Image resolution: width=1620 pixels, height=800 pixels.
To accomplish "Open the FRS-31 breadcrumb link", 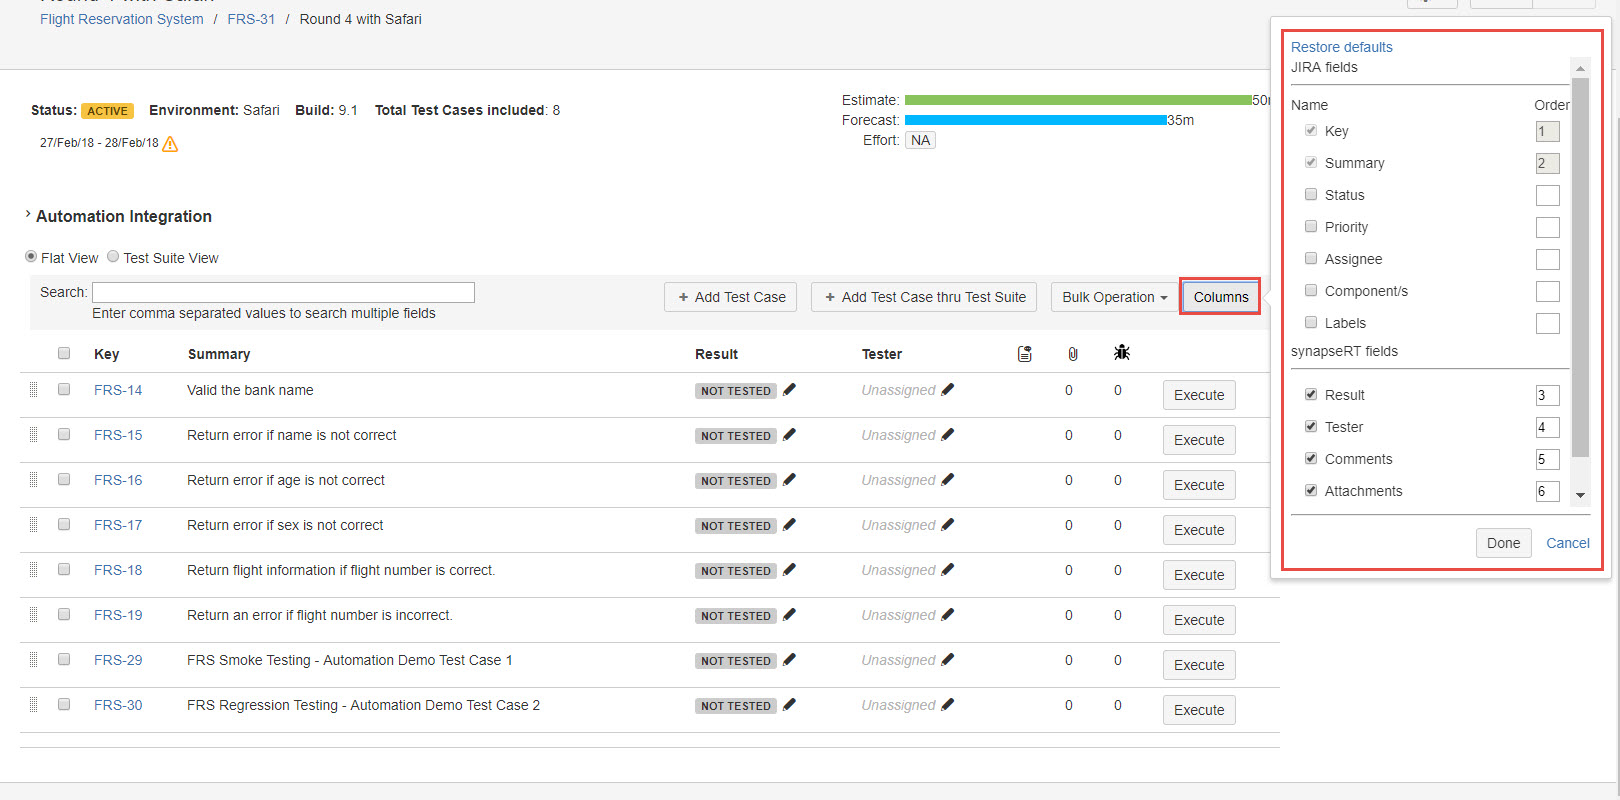I will coord(251,19).
